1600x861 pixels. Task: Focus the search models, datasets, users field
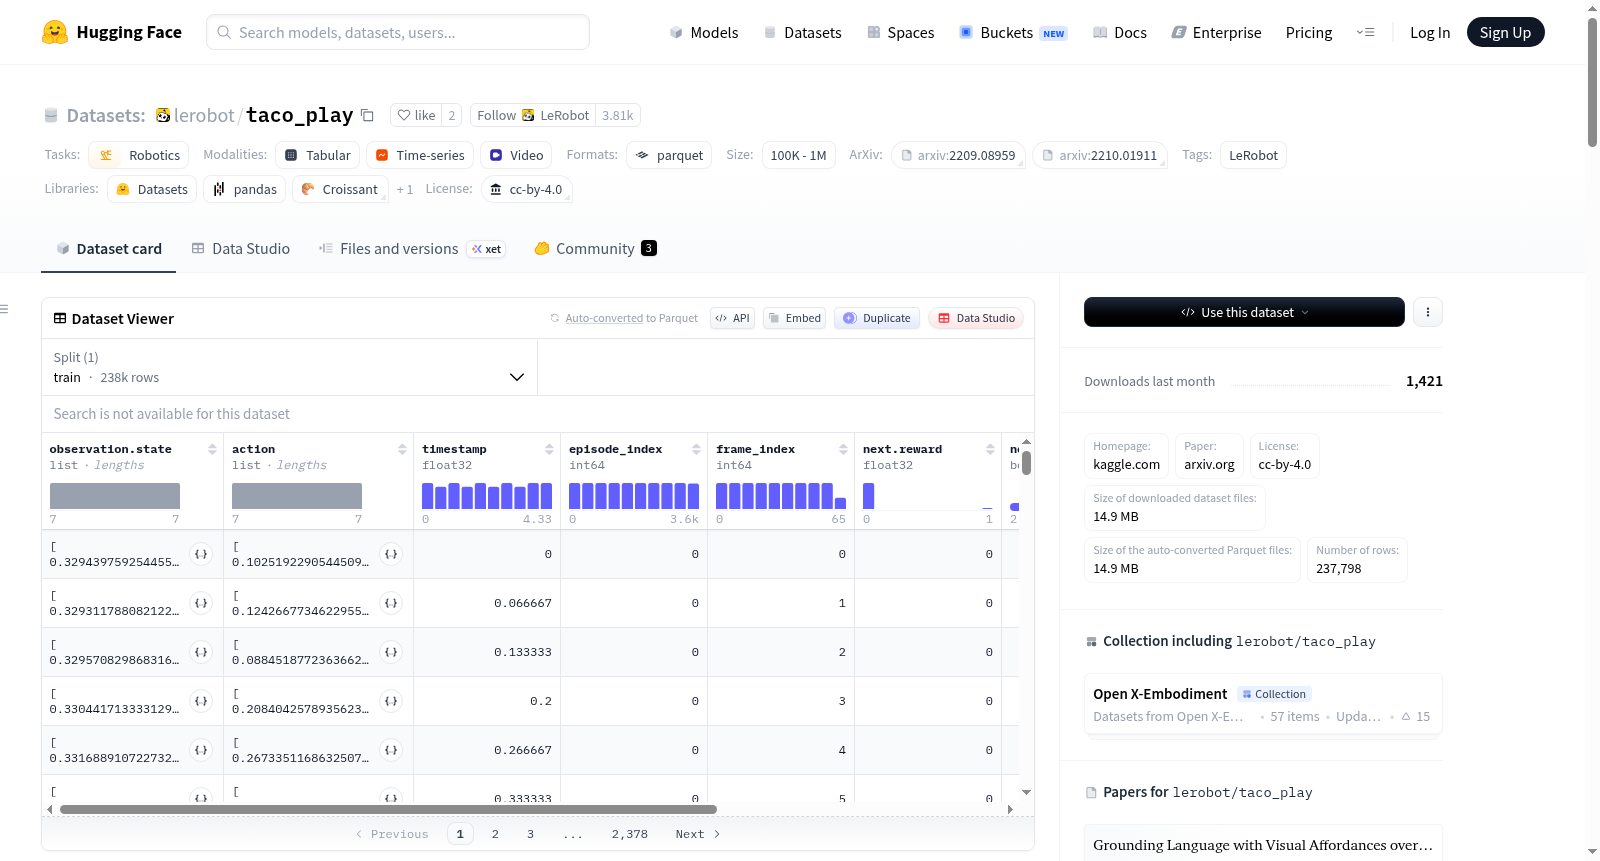click(x=398, y=32)
